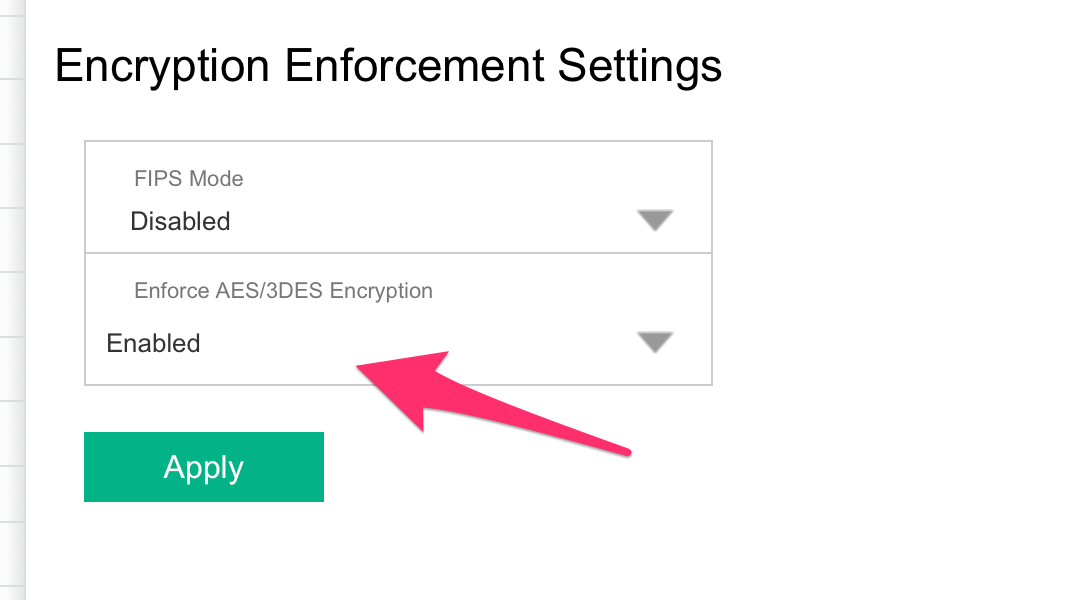Expand the FIPS Mode dropdown
The image size is (1086, 600).
(x=398, y=197)
